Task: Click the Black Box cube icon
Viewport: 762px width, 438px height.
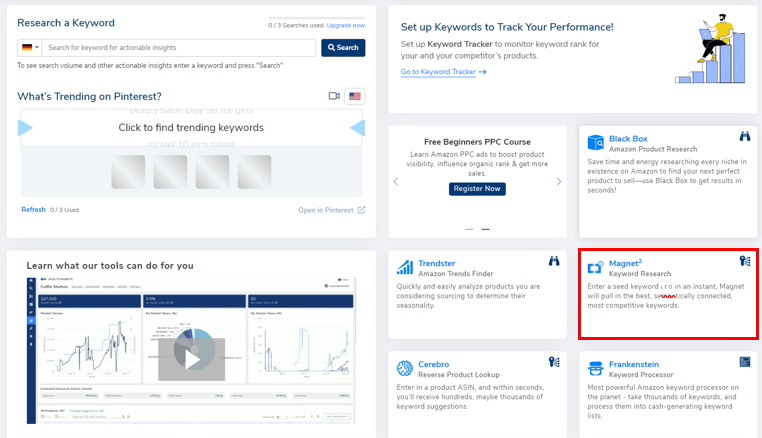Action: click(x=595, y=143)
